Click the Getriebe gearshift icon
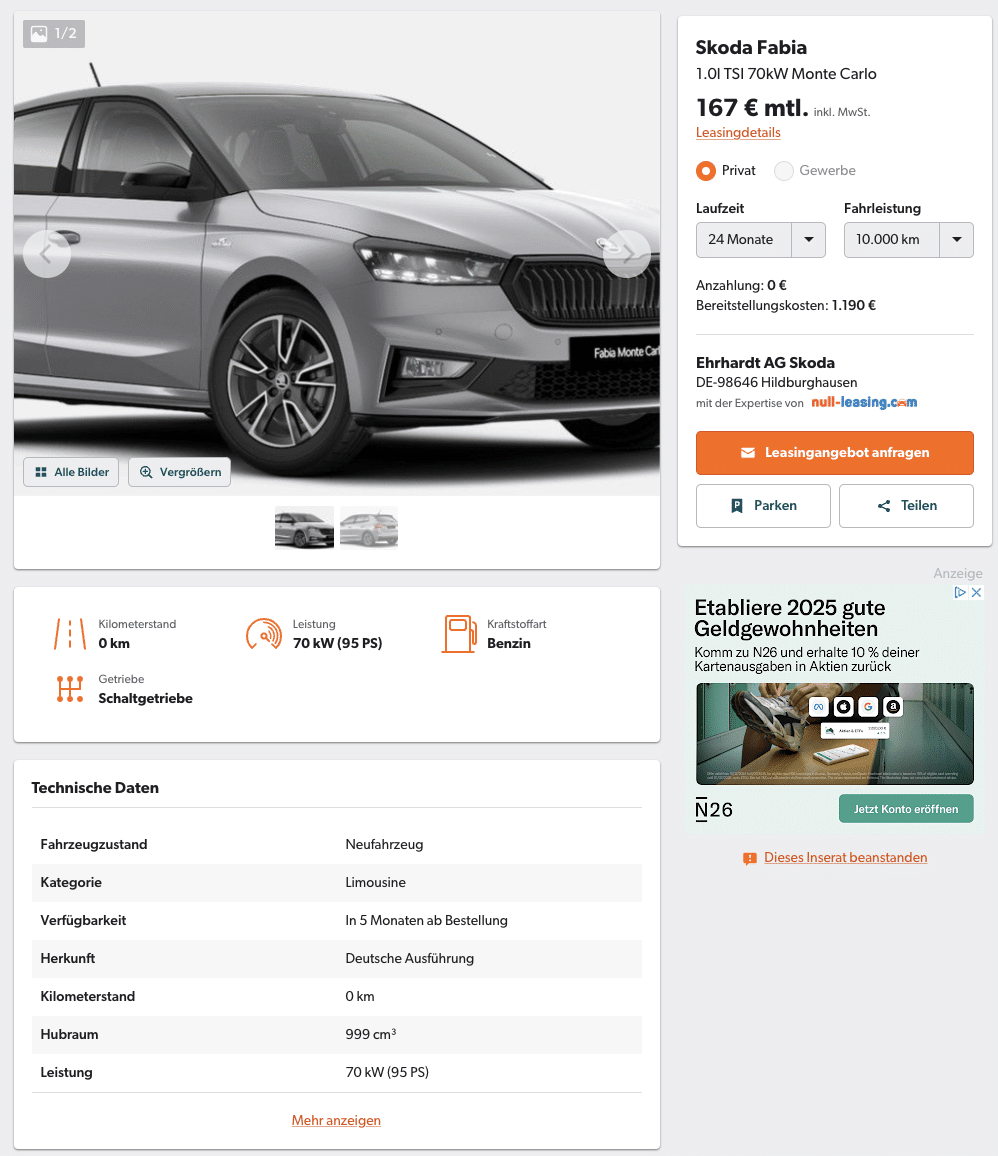998x1156 pixels. click(x=70, y=689)
